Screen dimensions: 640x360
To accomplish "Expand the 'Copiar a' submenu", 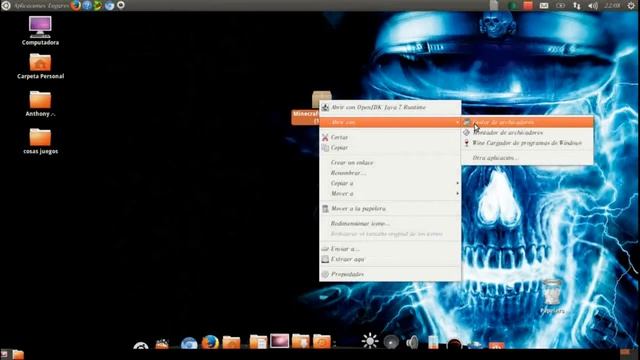I will (x=390, y=183).
